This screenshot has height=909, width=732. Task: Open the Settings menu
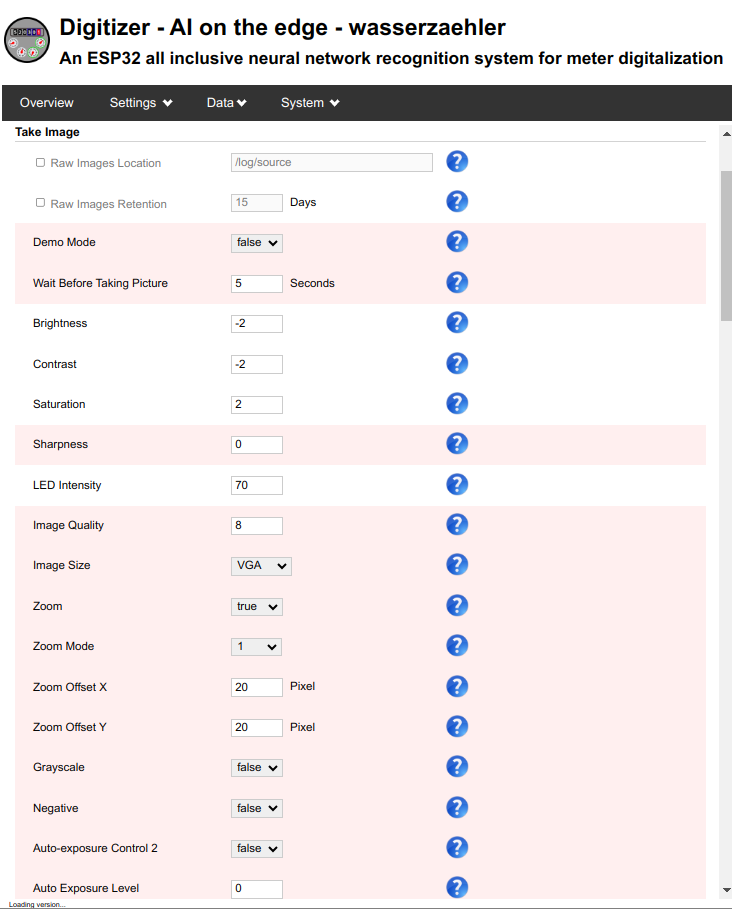pyautogui.click(x=141, y=103)
